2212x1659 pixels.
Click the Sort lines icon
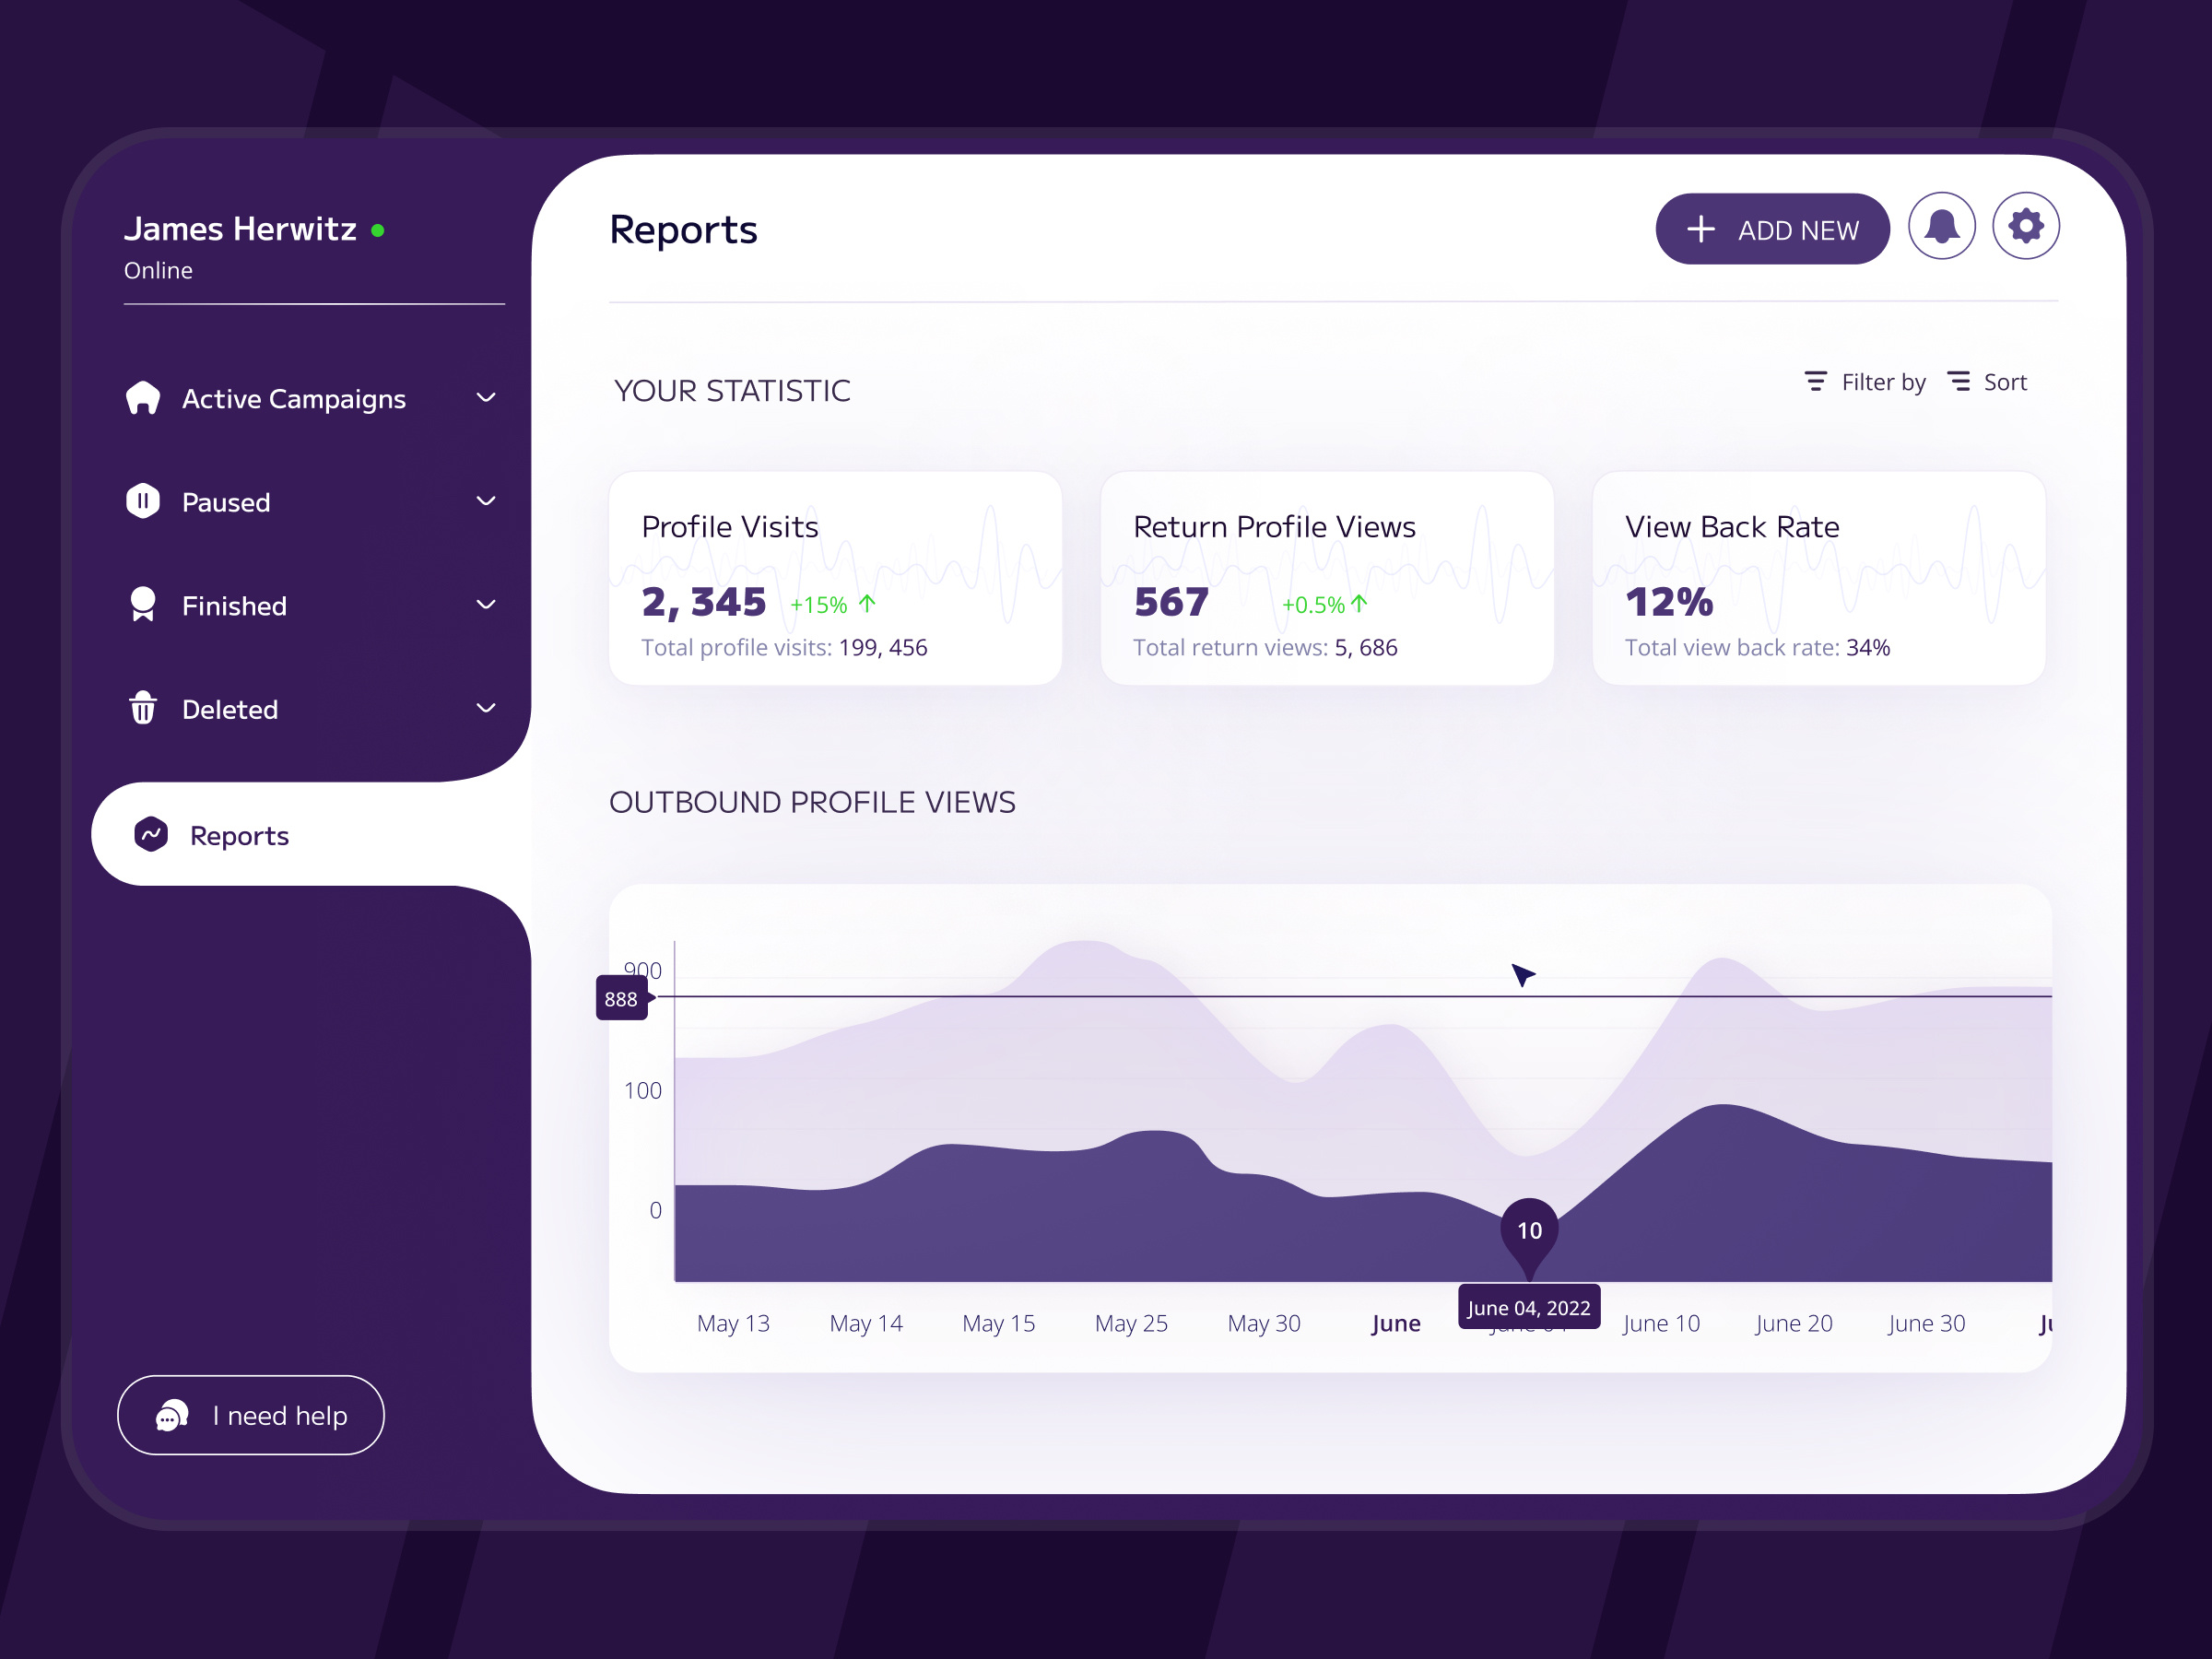click(x=1958, y=382)
